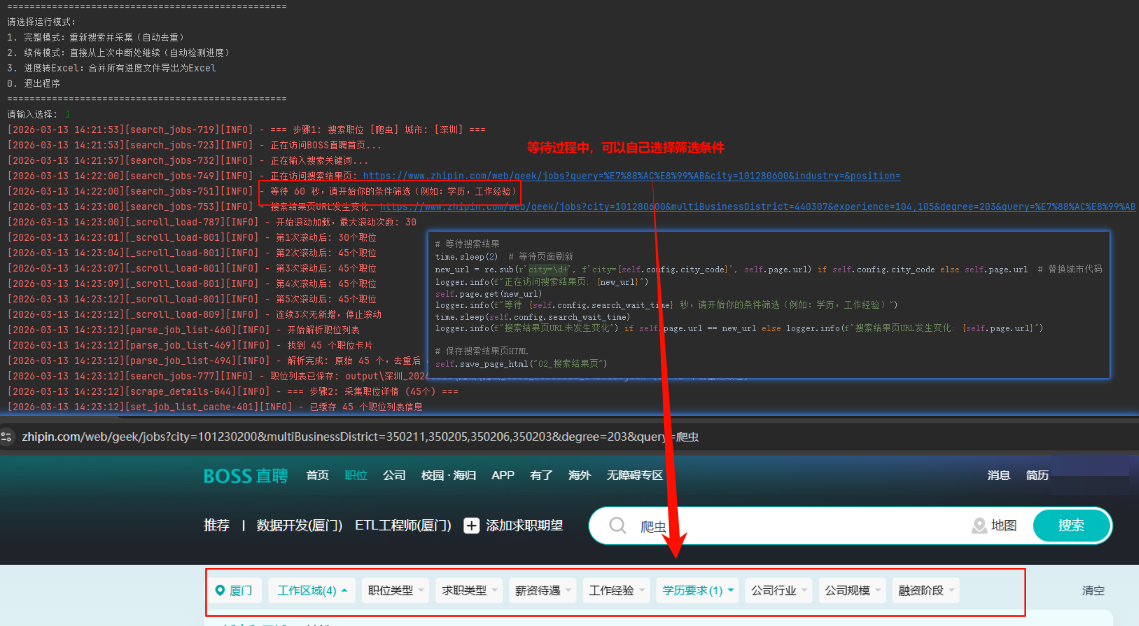The image size is (1139, 626).
Task: Click the 添加求职期望 link
Action: coord(524,525)
